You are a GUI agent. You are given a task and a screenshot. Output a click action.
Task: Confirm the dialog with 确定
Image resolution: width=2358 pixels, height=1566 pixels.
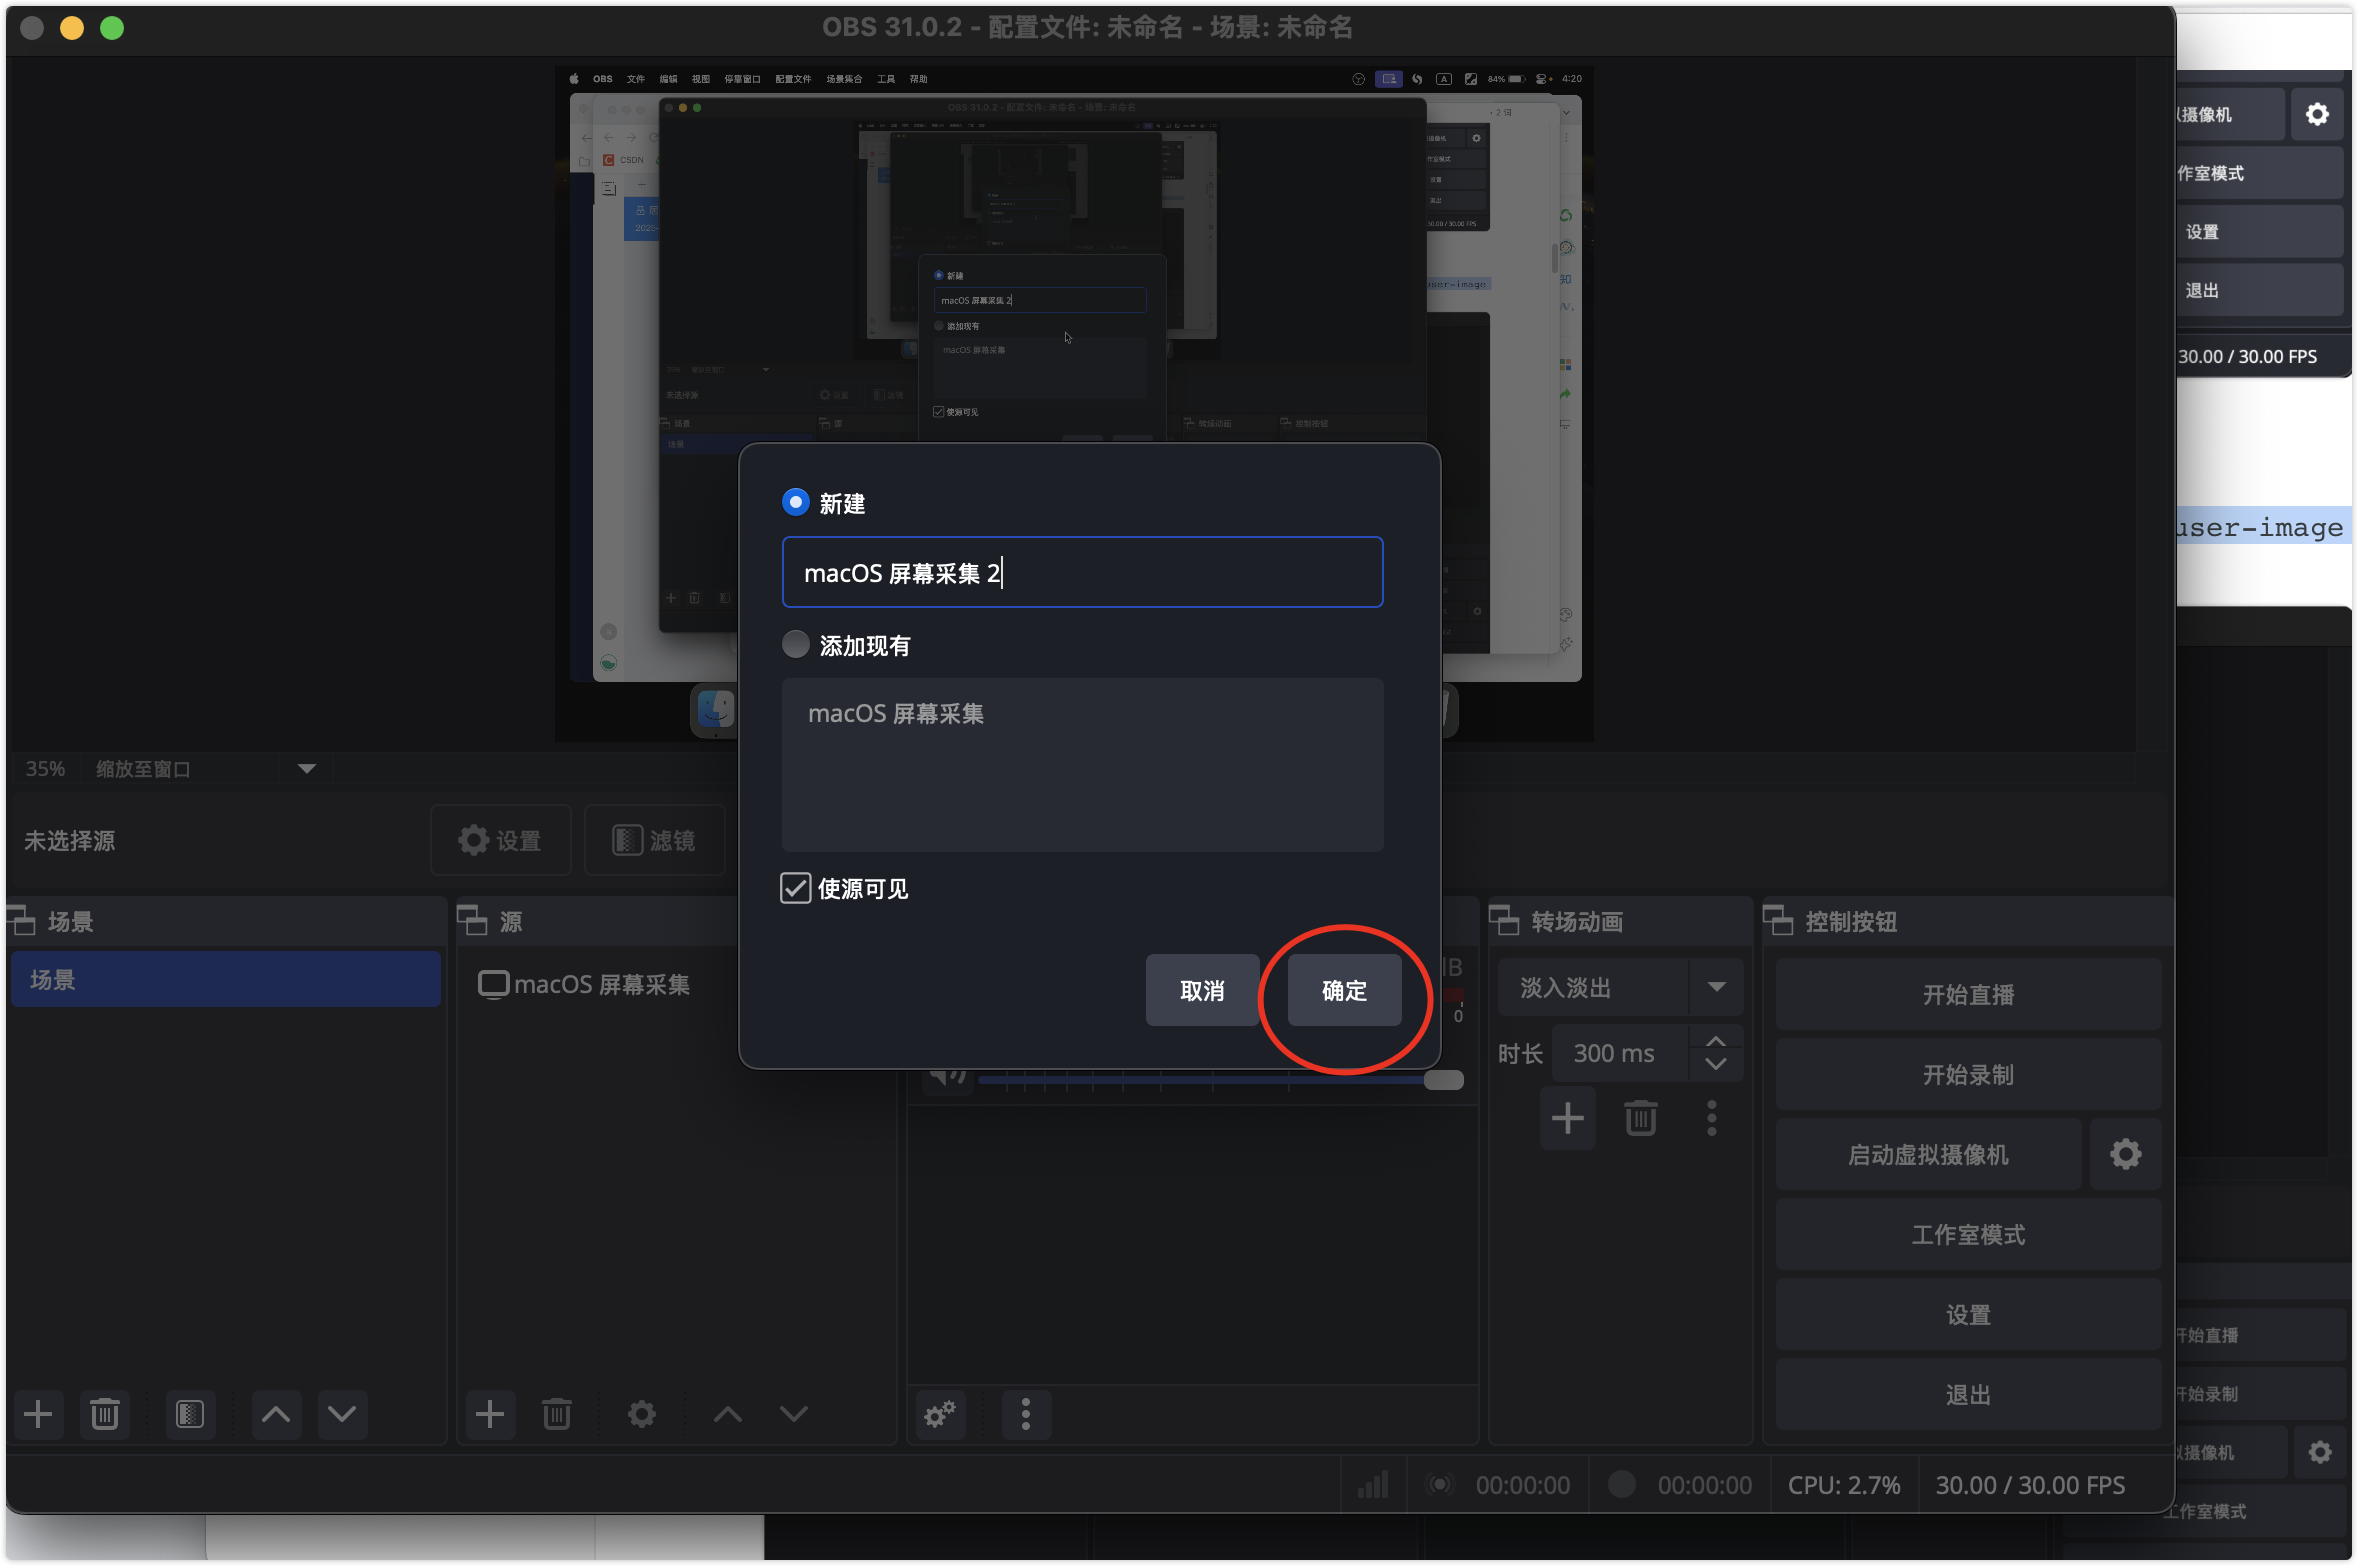point(1344,990)
